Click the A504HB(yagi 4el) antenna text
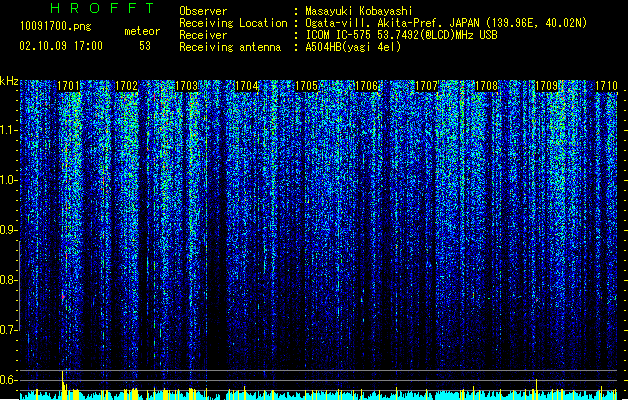 click(x=353, y=47)
